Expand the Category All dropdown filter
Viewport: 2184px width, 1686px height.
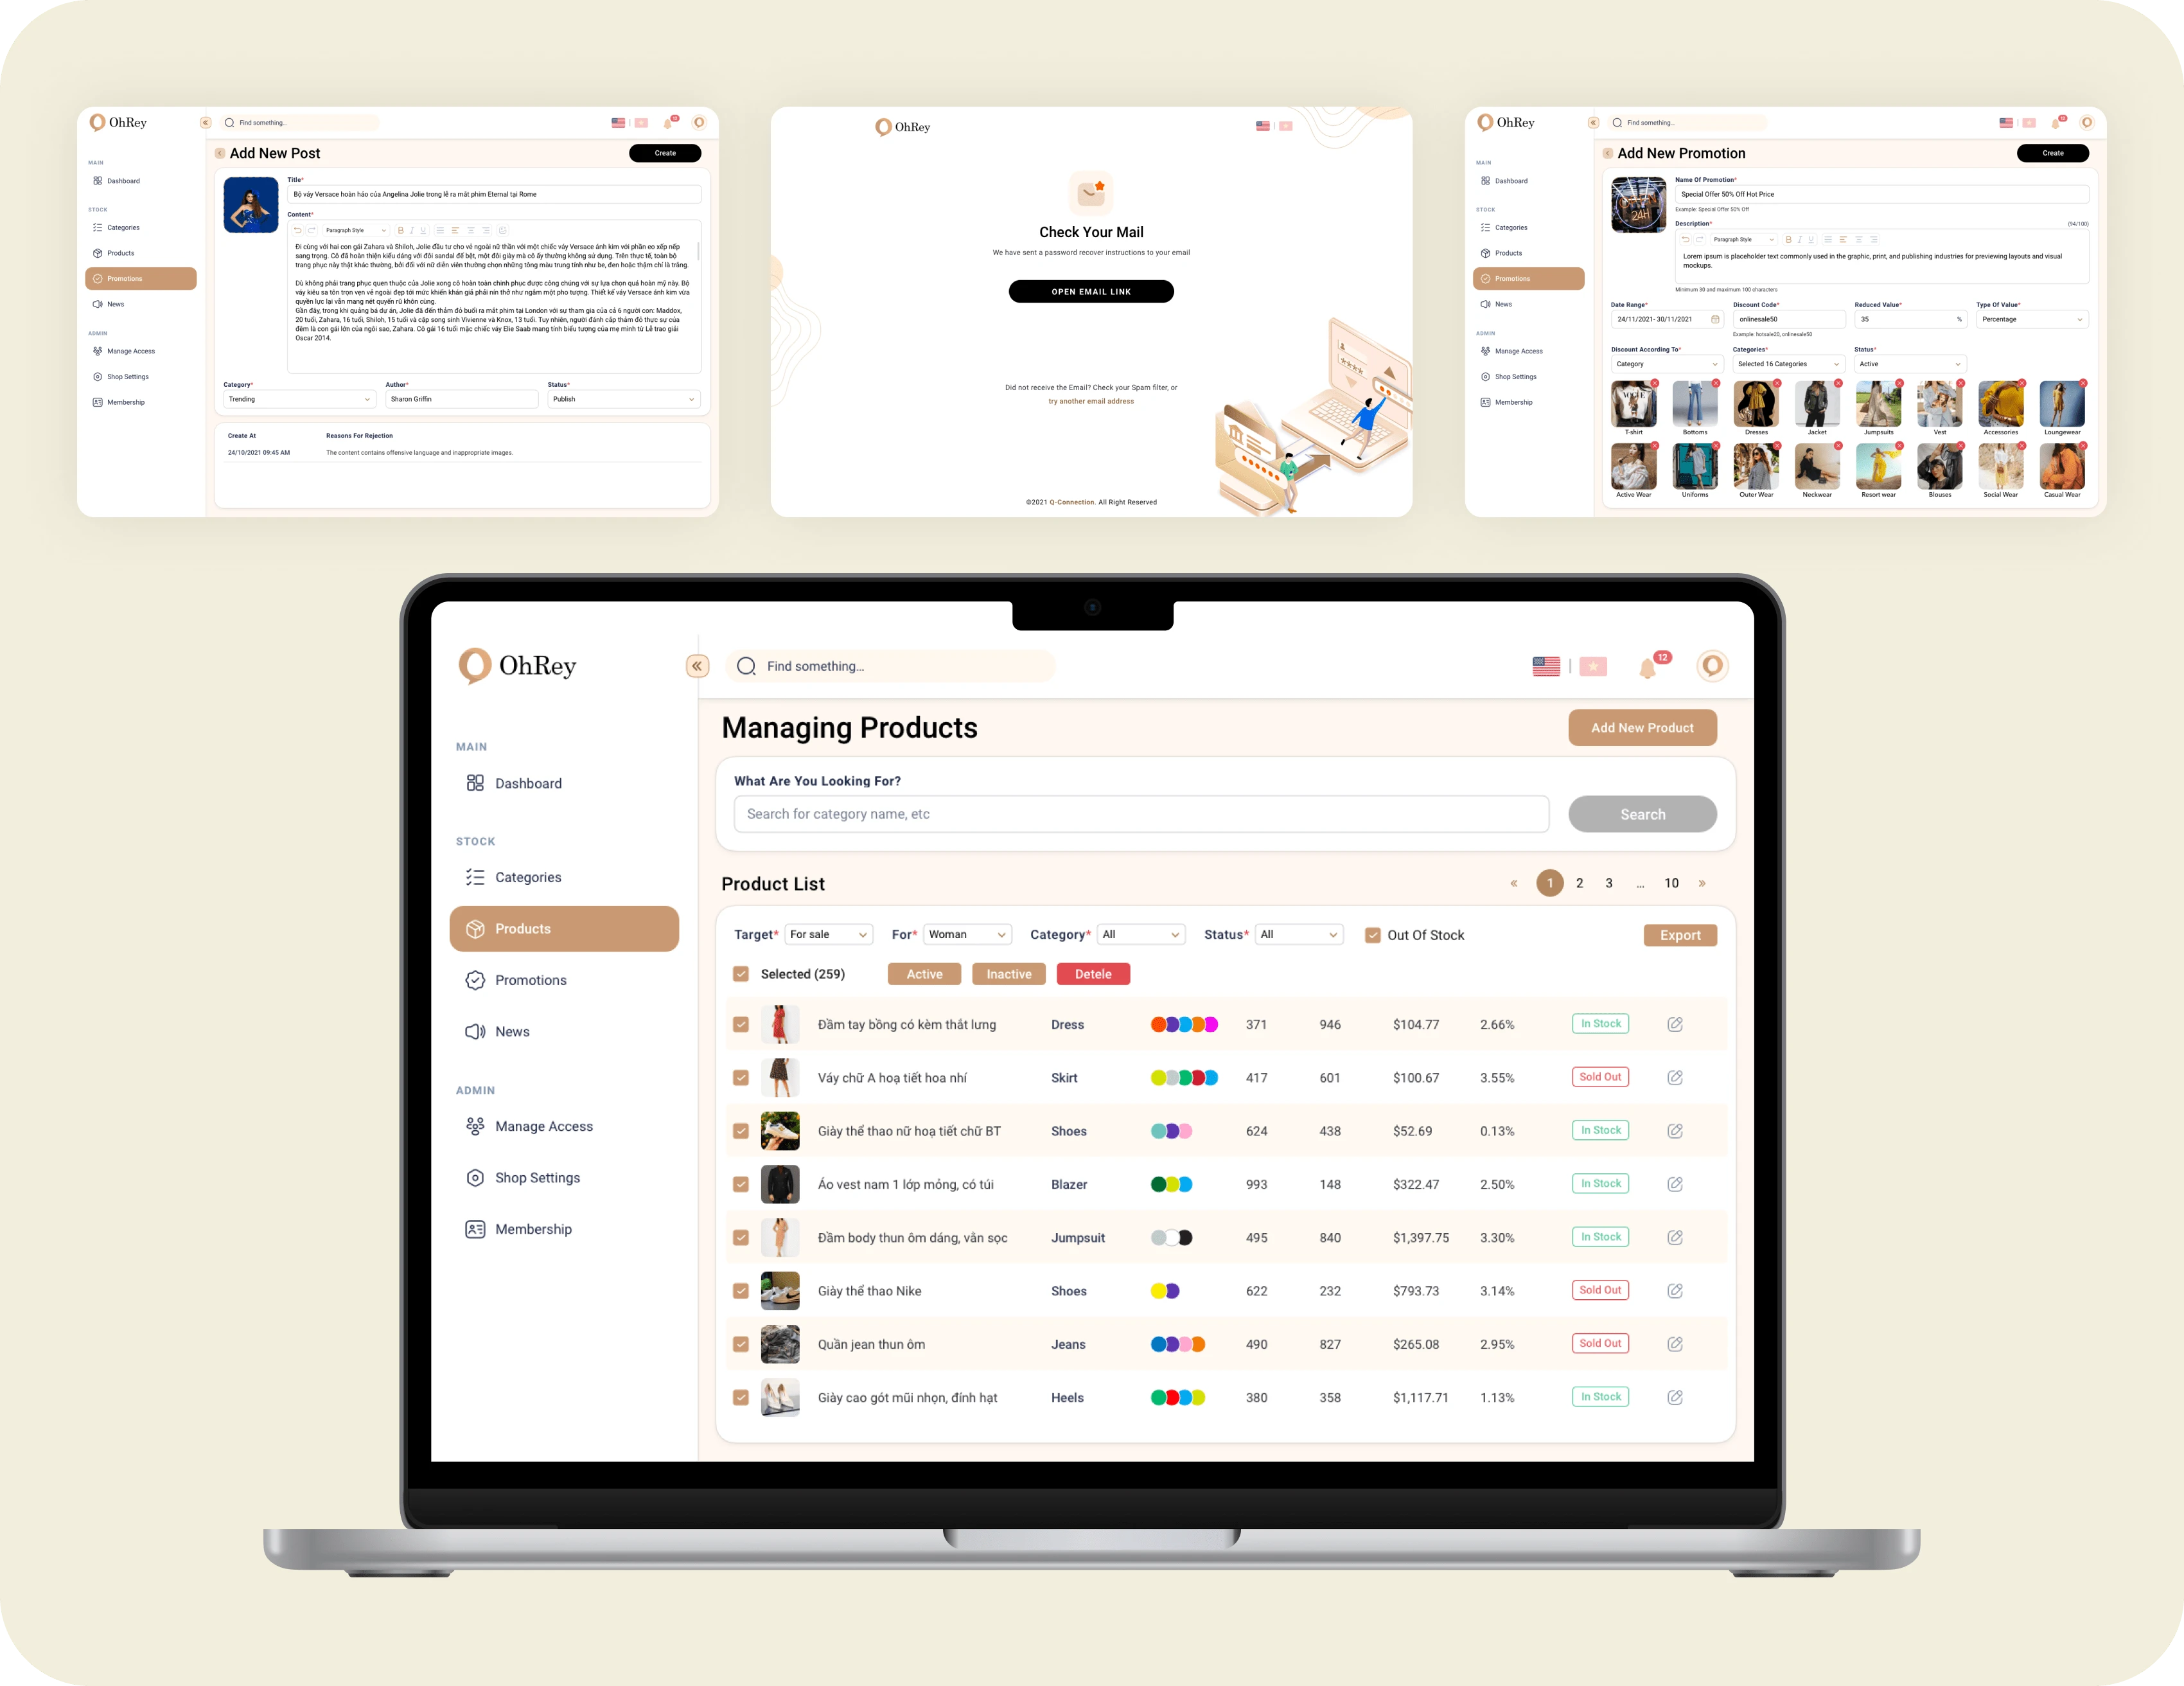pos(1140,935)
